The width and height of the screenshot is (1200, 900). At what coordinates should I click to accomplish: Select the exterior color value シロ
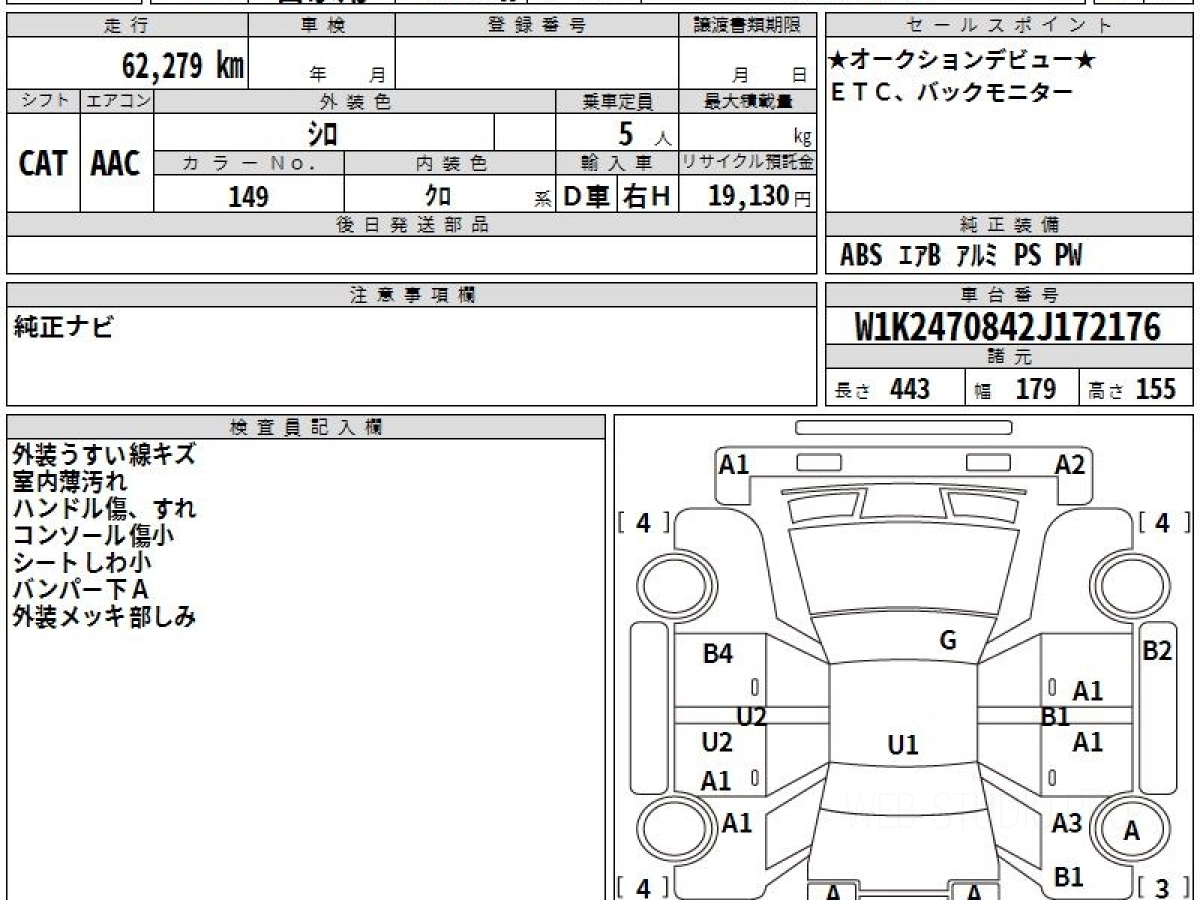(322, 133)
